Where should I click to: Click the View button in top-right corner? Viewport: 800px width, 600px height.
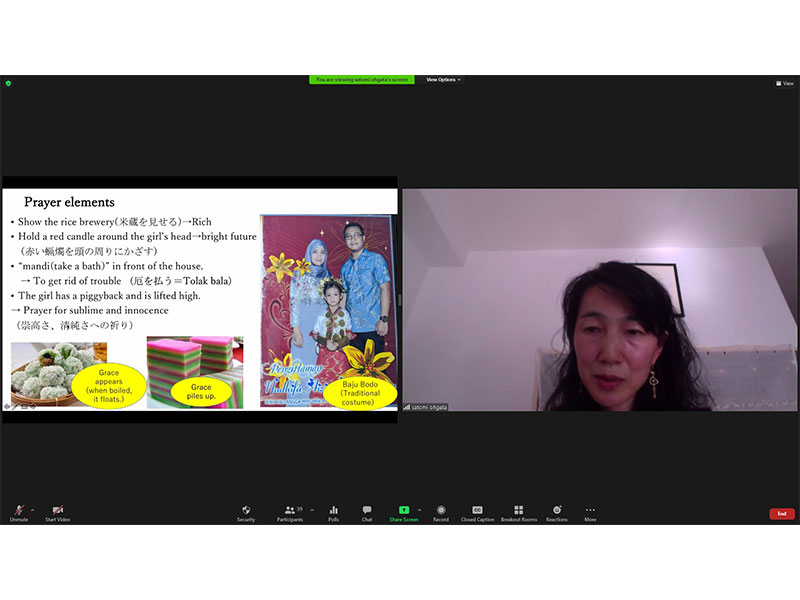(x=784, y=83)
